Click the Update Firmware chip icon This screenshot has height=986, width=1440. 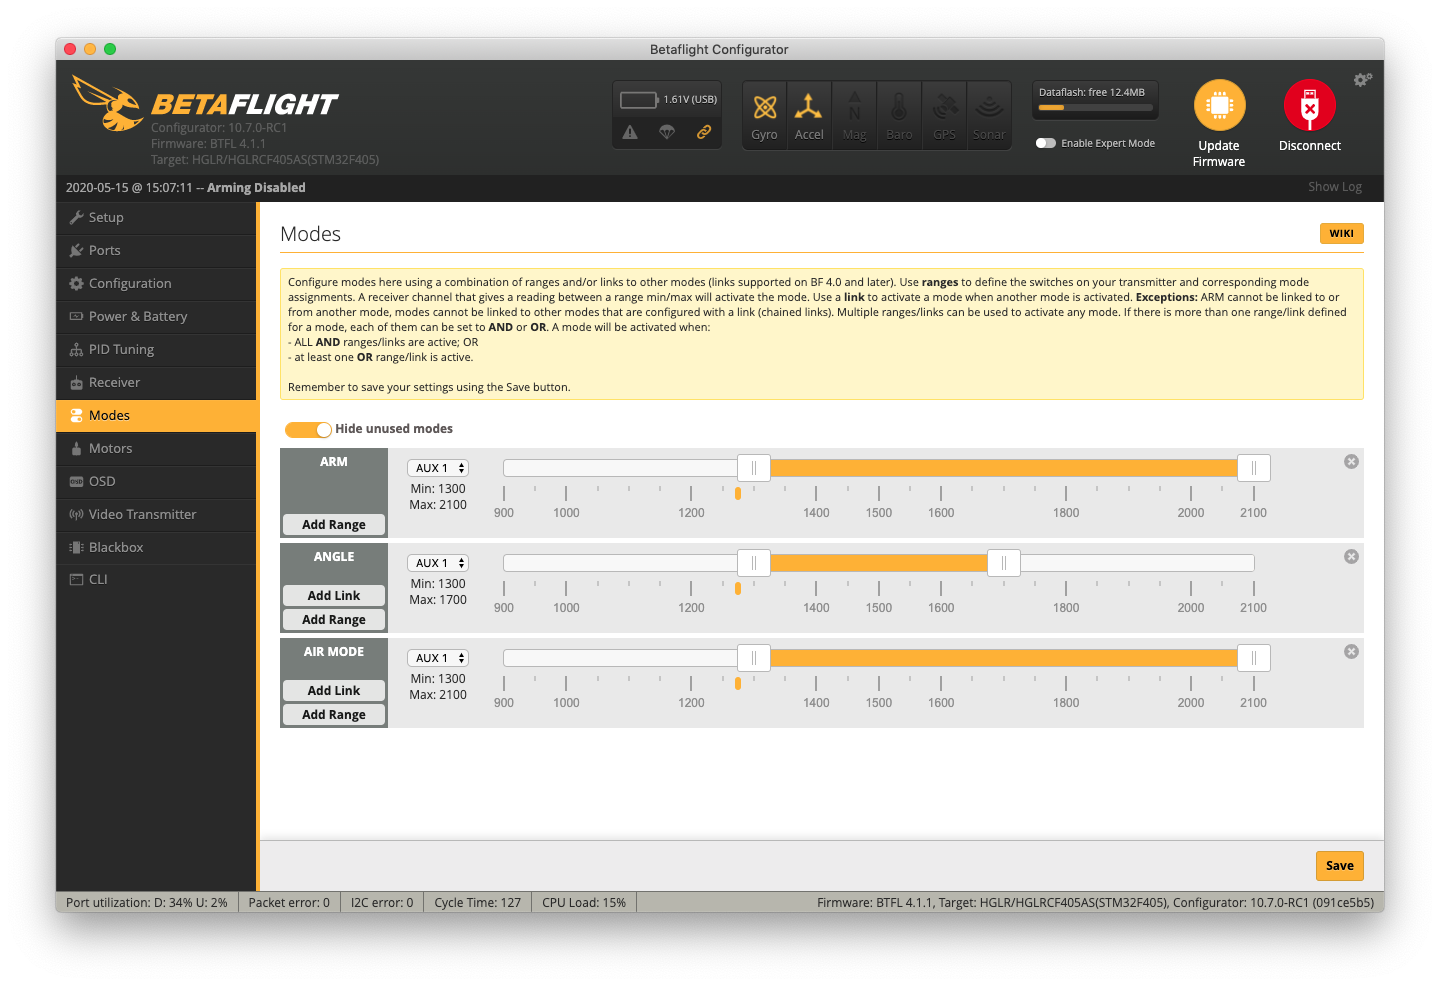click(x=1219, y=105)
